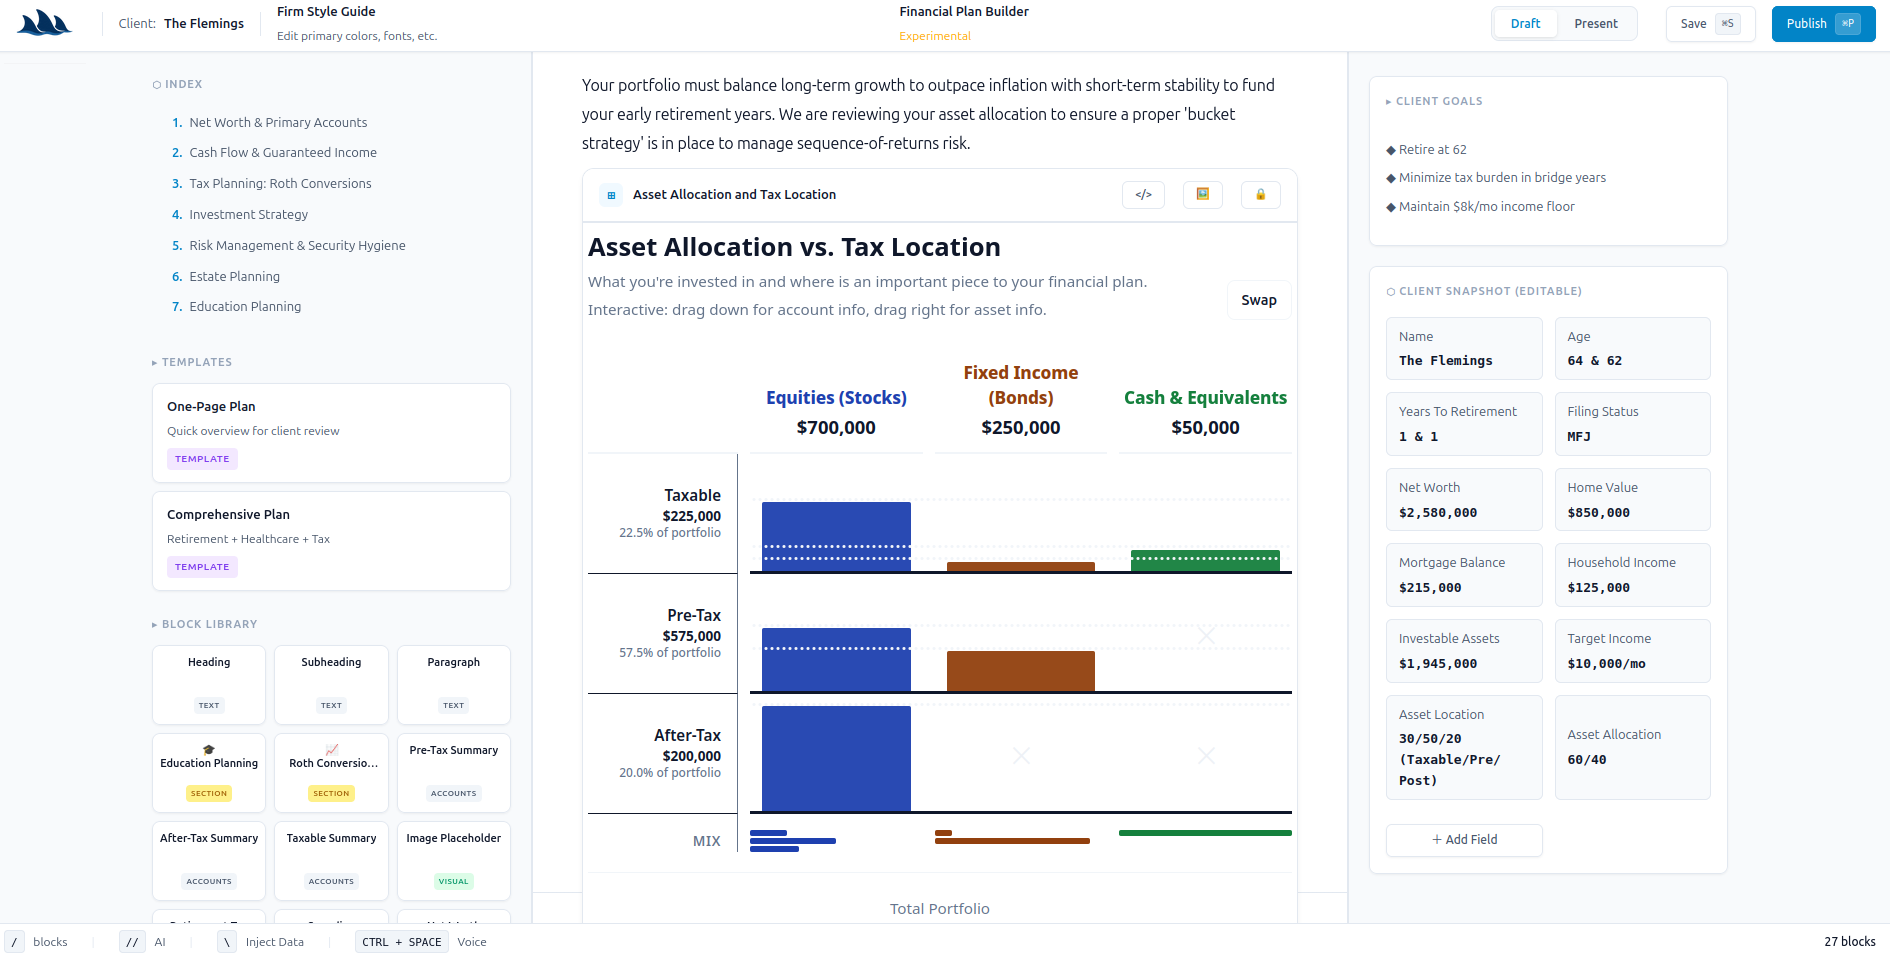Click the image icon button on the Asset Allocation block

[1202, 195]
